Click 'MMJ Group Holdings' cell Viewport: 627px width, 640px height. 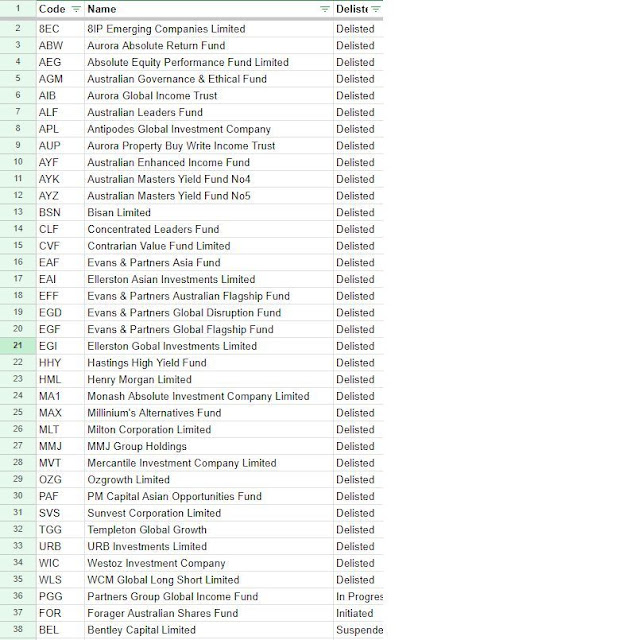(209, 447)
